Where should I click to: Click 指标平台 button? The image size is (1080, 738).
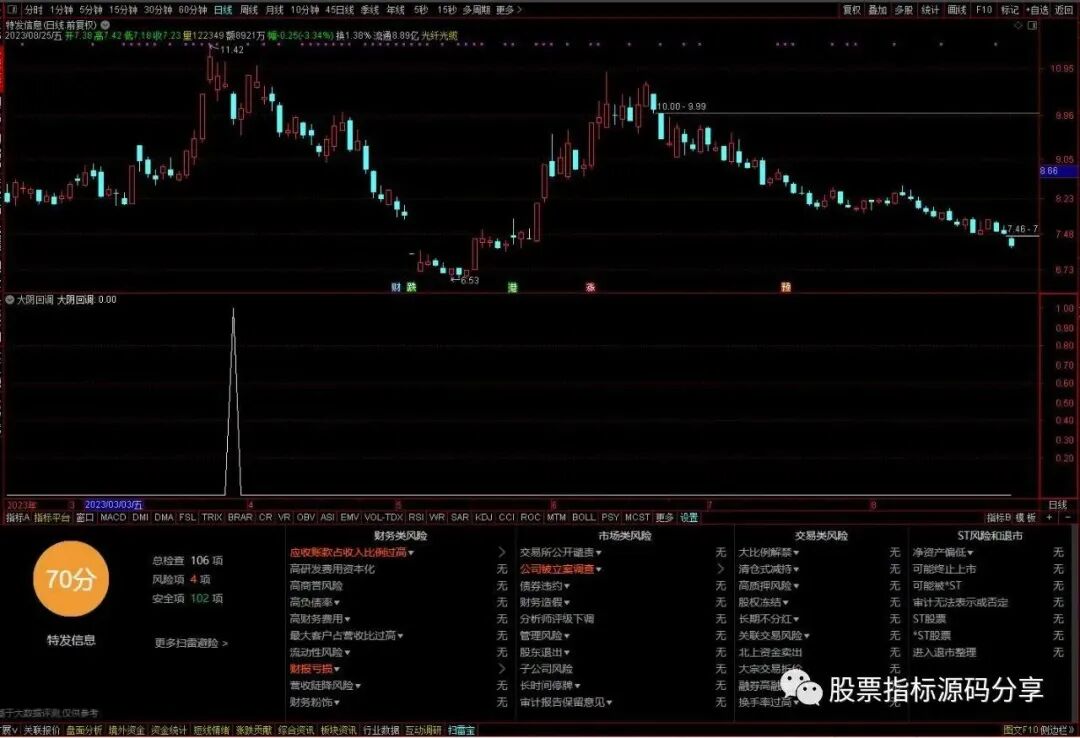point(52,517)
